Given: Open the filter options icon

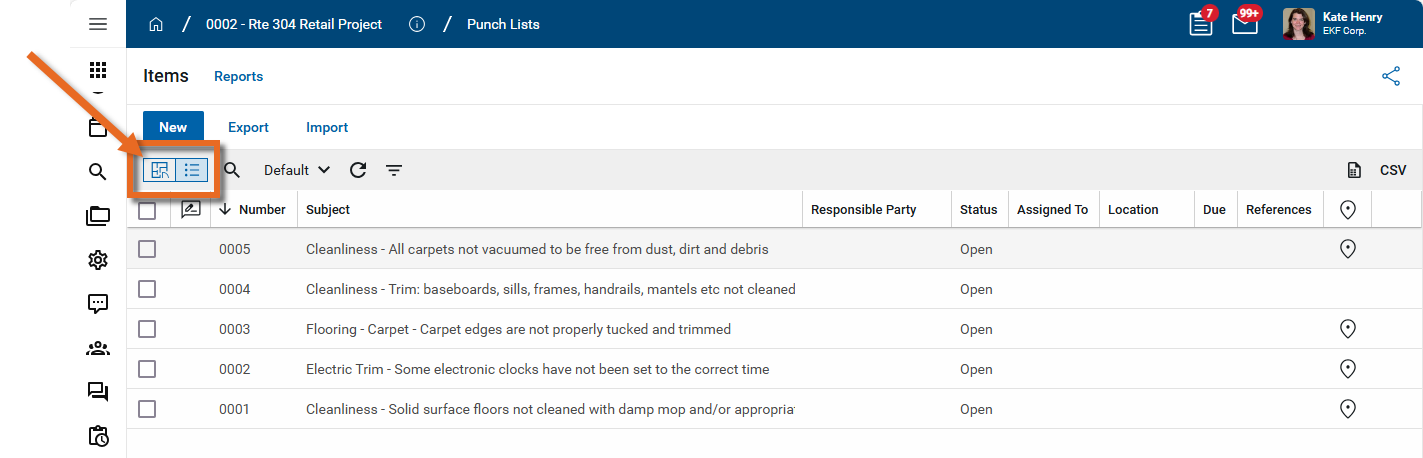Looking at the screenshot, I should 394,170.
